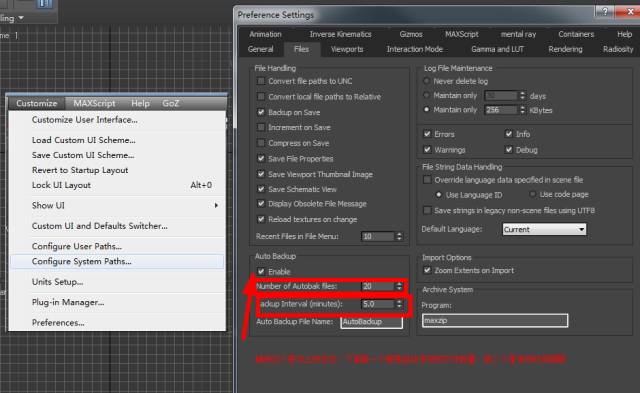Select Use code page option
The width and height of the screenshot is (640, 393).
tap(532, 195)
